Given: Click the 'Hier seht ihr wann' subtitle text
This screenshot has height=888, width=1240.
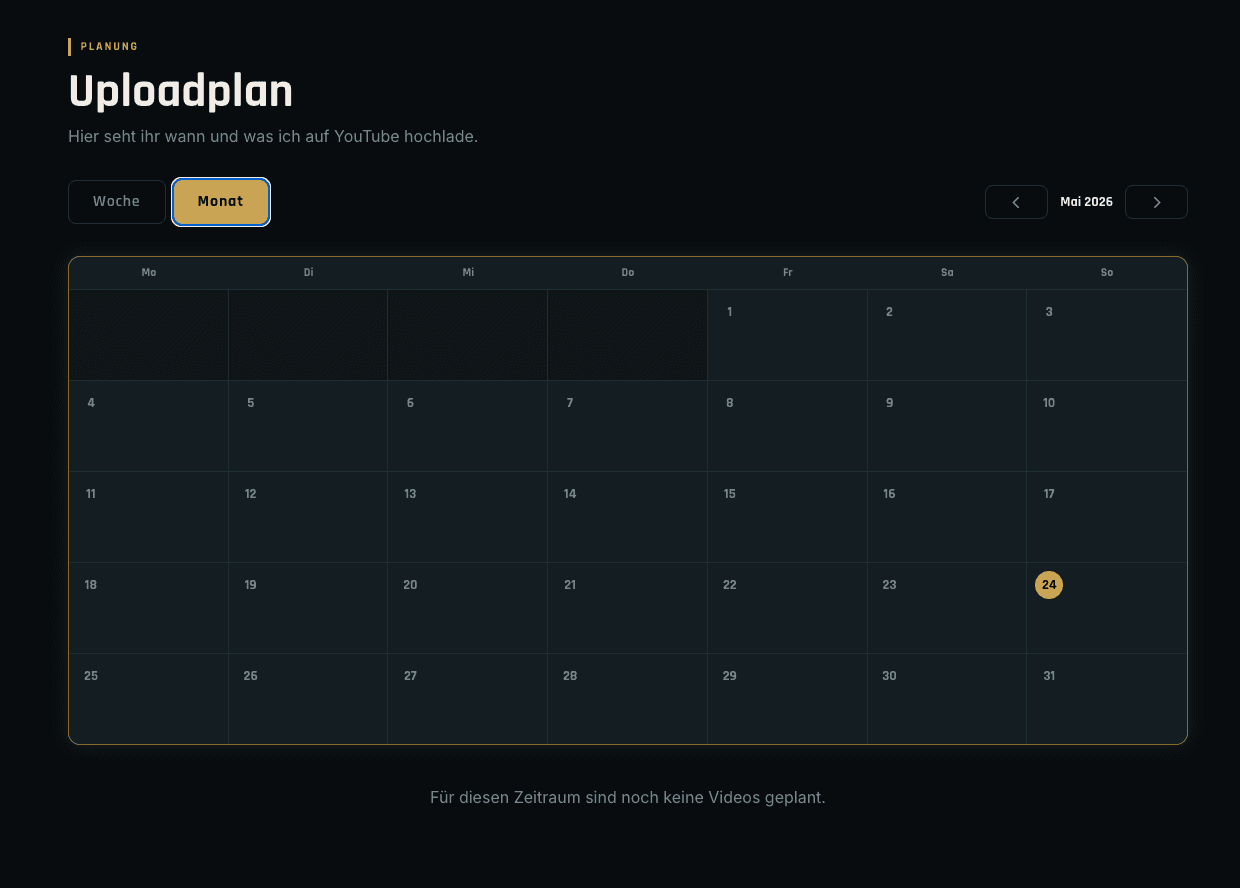Looking at the screenshot, I should (x=273, y=136).
